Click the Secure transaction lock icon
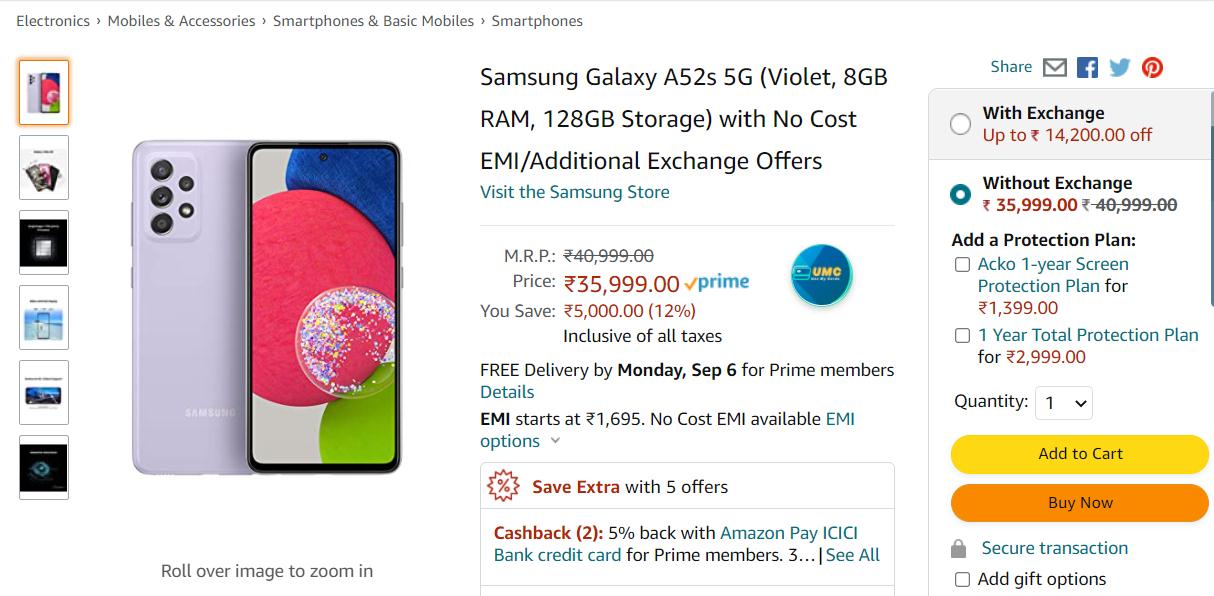Viewport: 1214px width, 596px height. (959, 549)
